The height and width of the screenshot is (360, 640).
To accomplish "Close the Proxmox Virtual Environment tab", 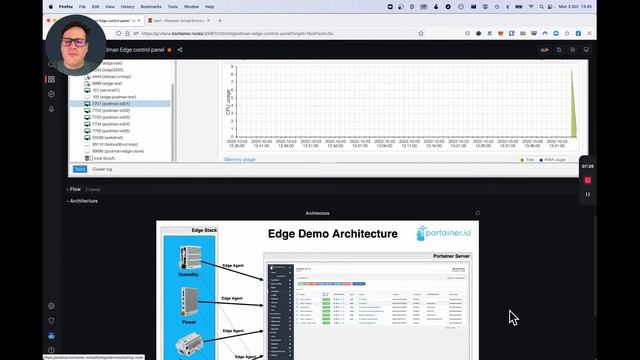I will point(208,20).
